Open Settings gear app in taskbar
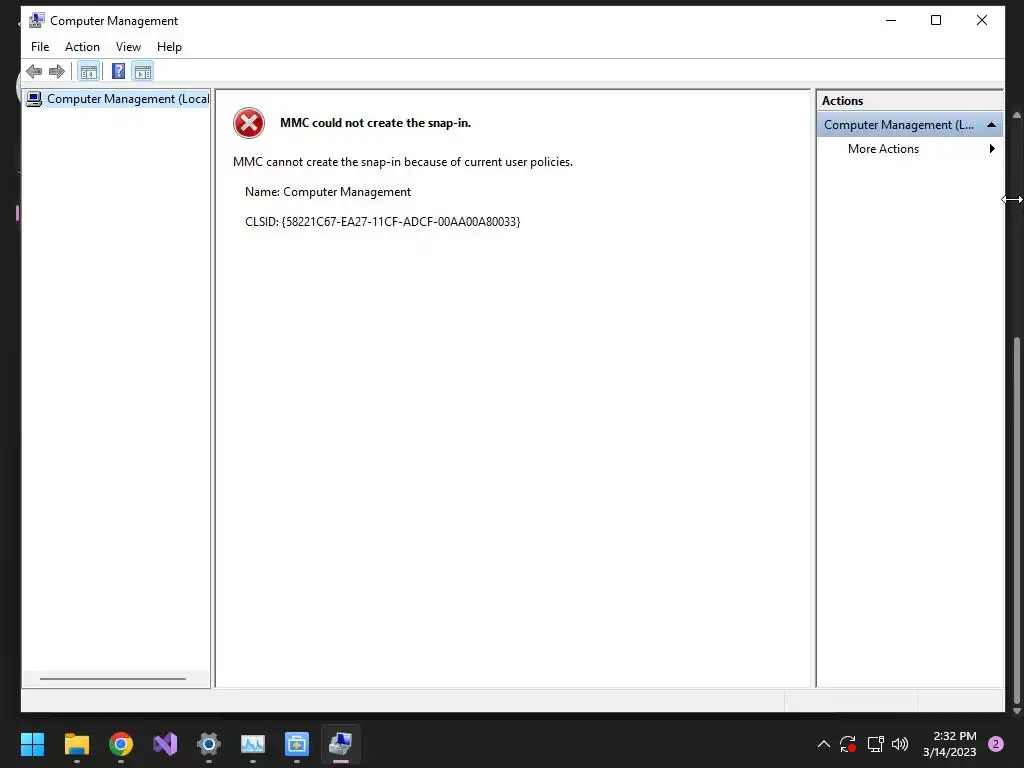The width and height of the screenshot is (1024, 768). [x=209, y=744]
